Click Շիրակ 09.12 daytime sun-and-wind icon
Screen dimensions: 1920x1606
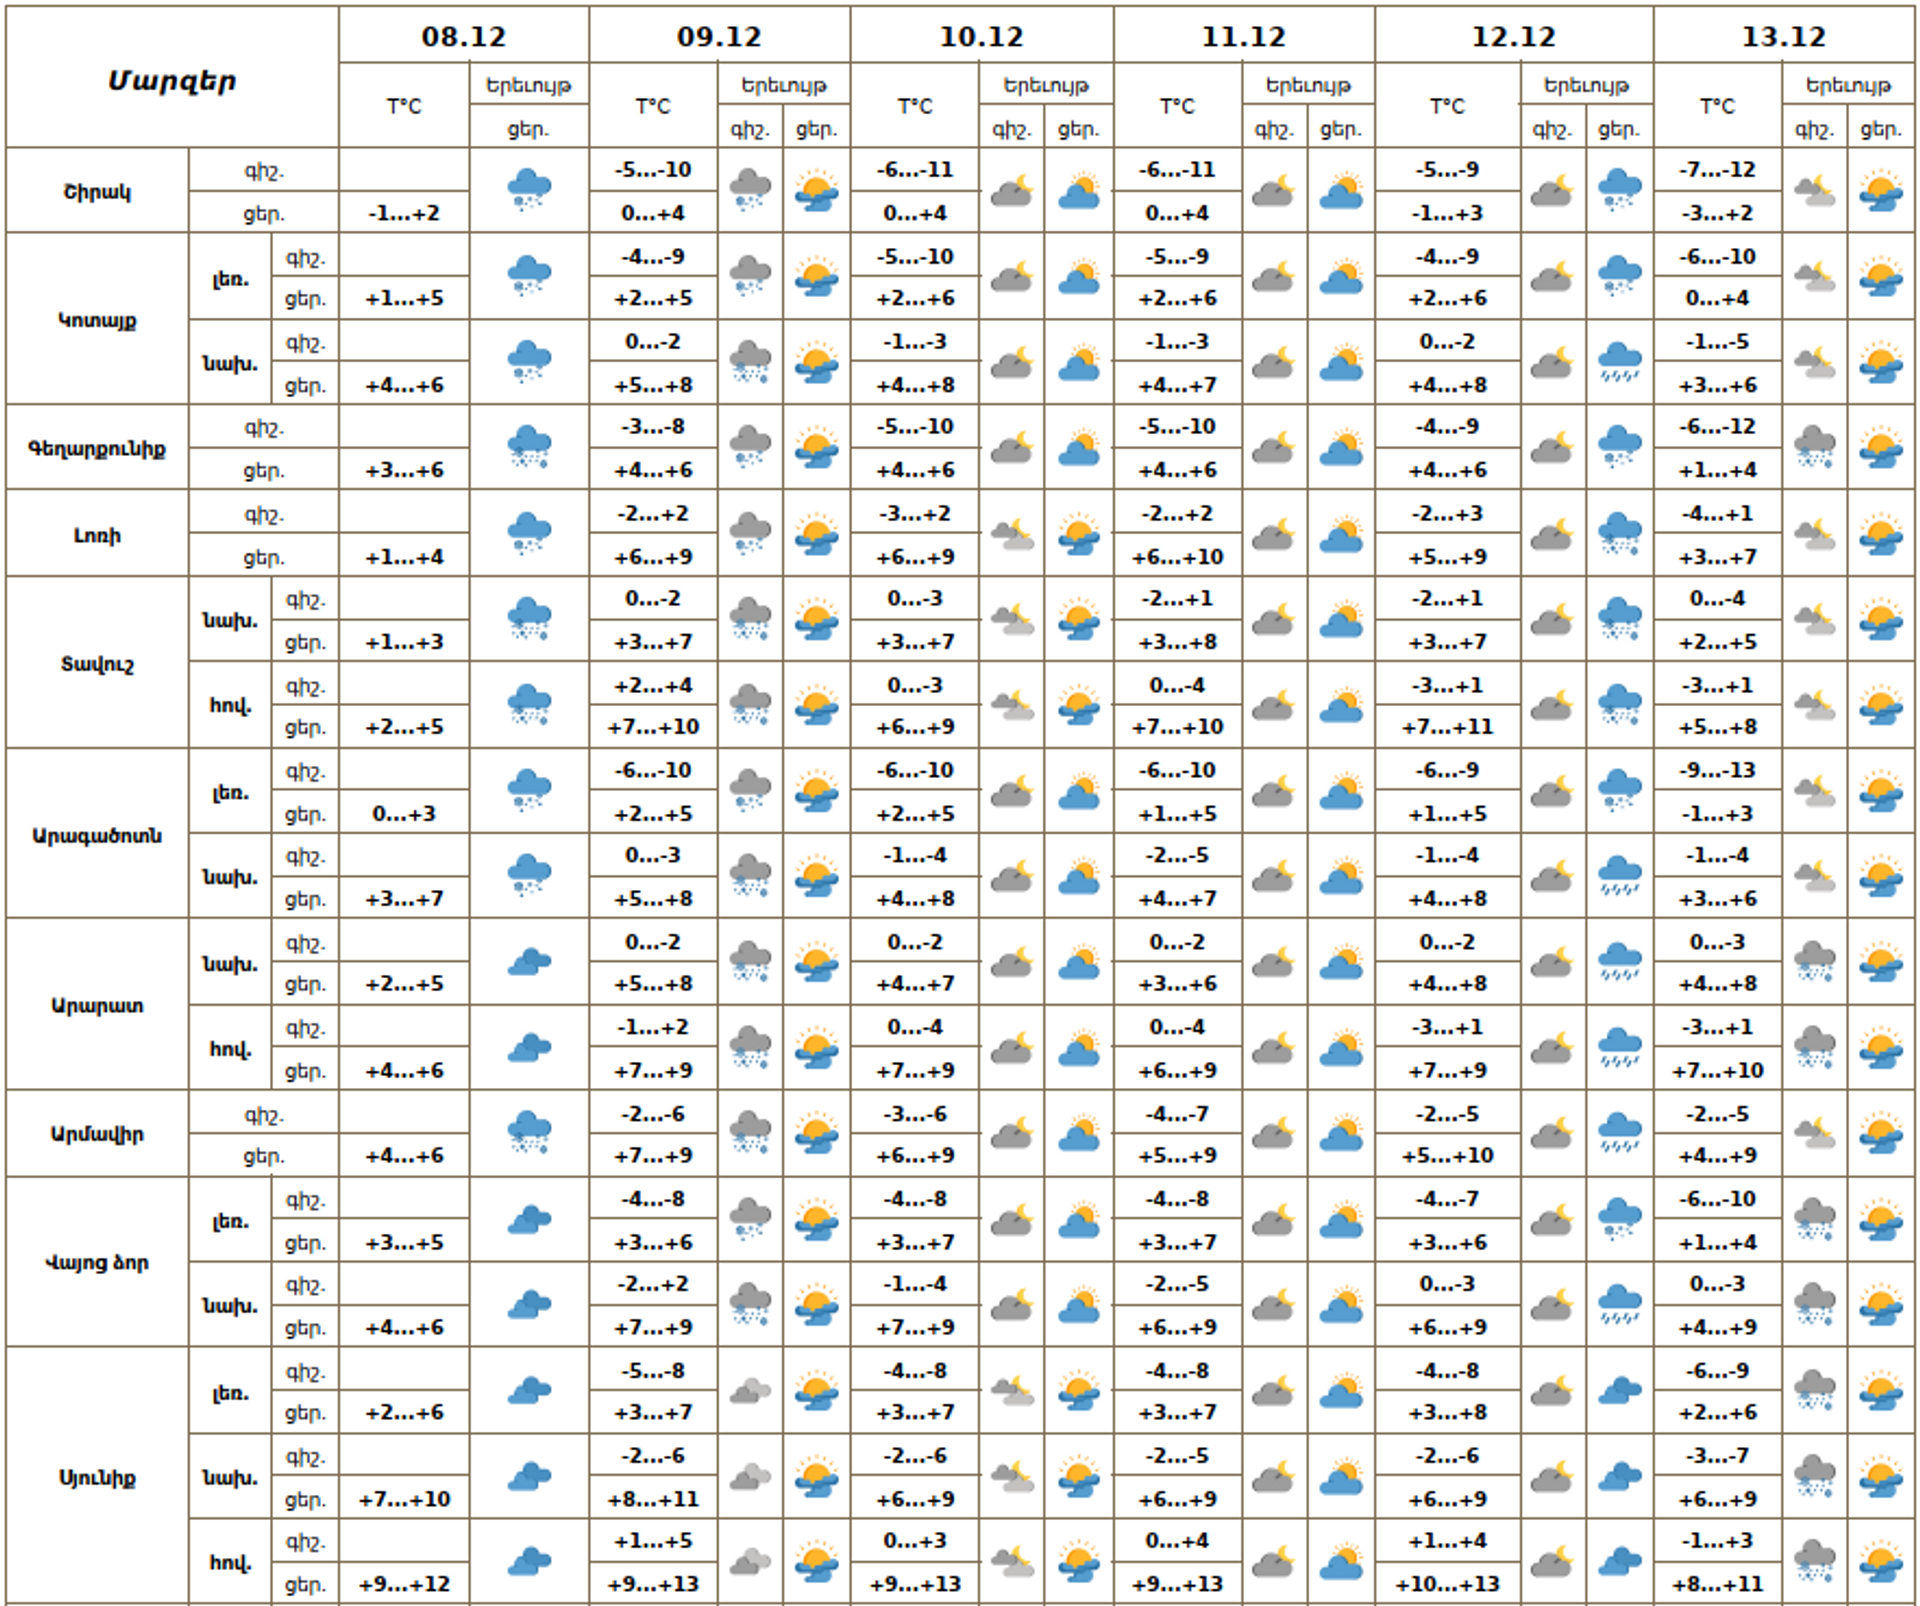pos(817,190)
